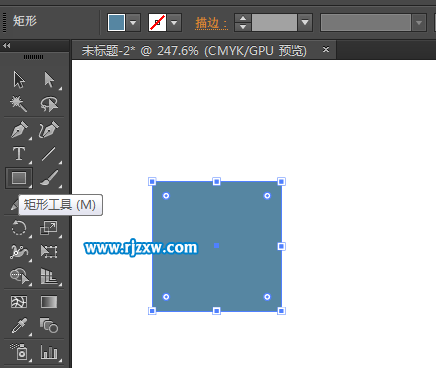The image size is (436, 368).
Task: Increase stroke weight with up stepper
Action: pos(243,18)
